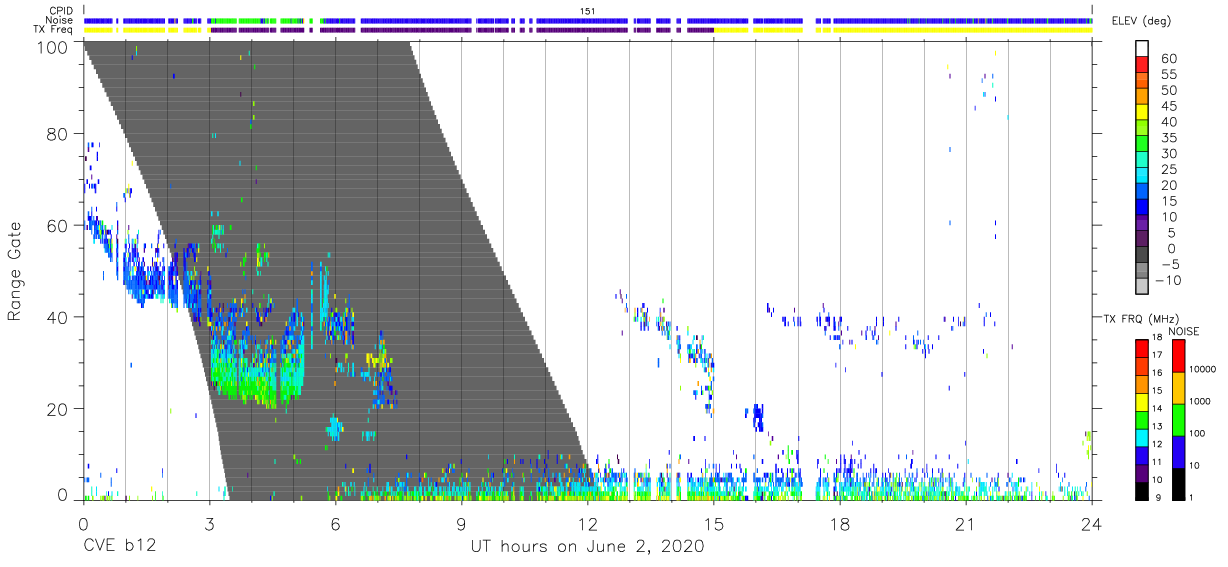Click the '80' range gate tick label
Screen dimensions: 1228x567
click(x=58, y=133)
